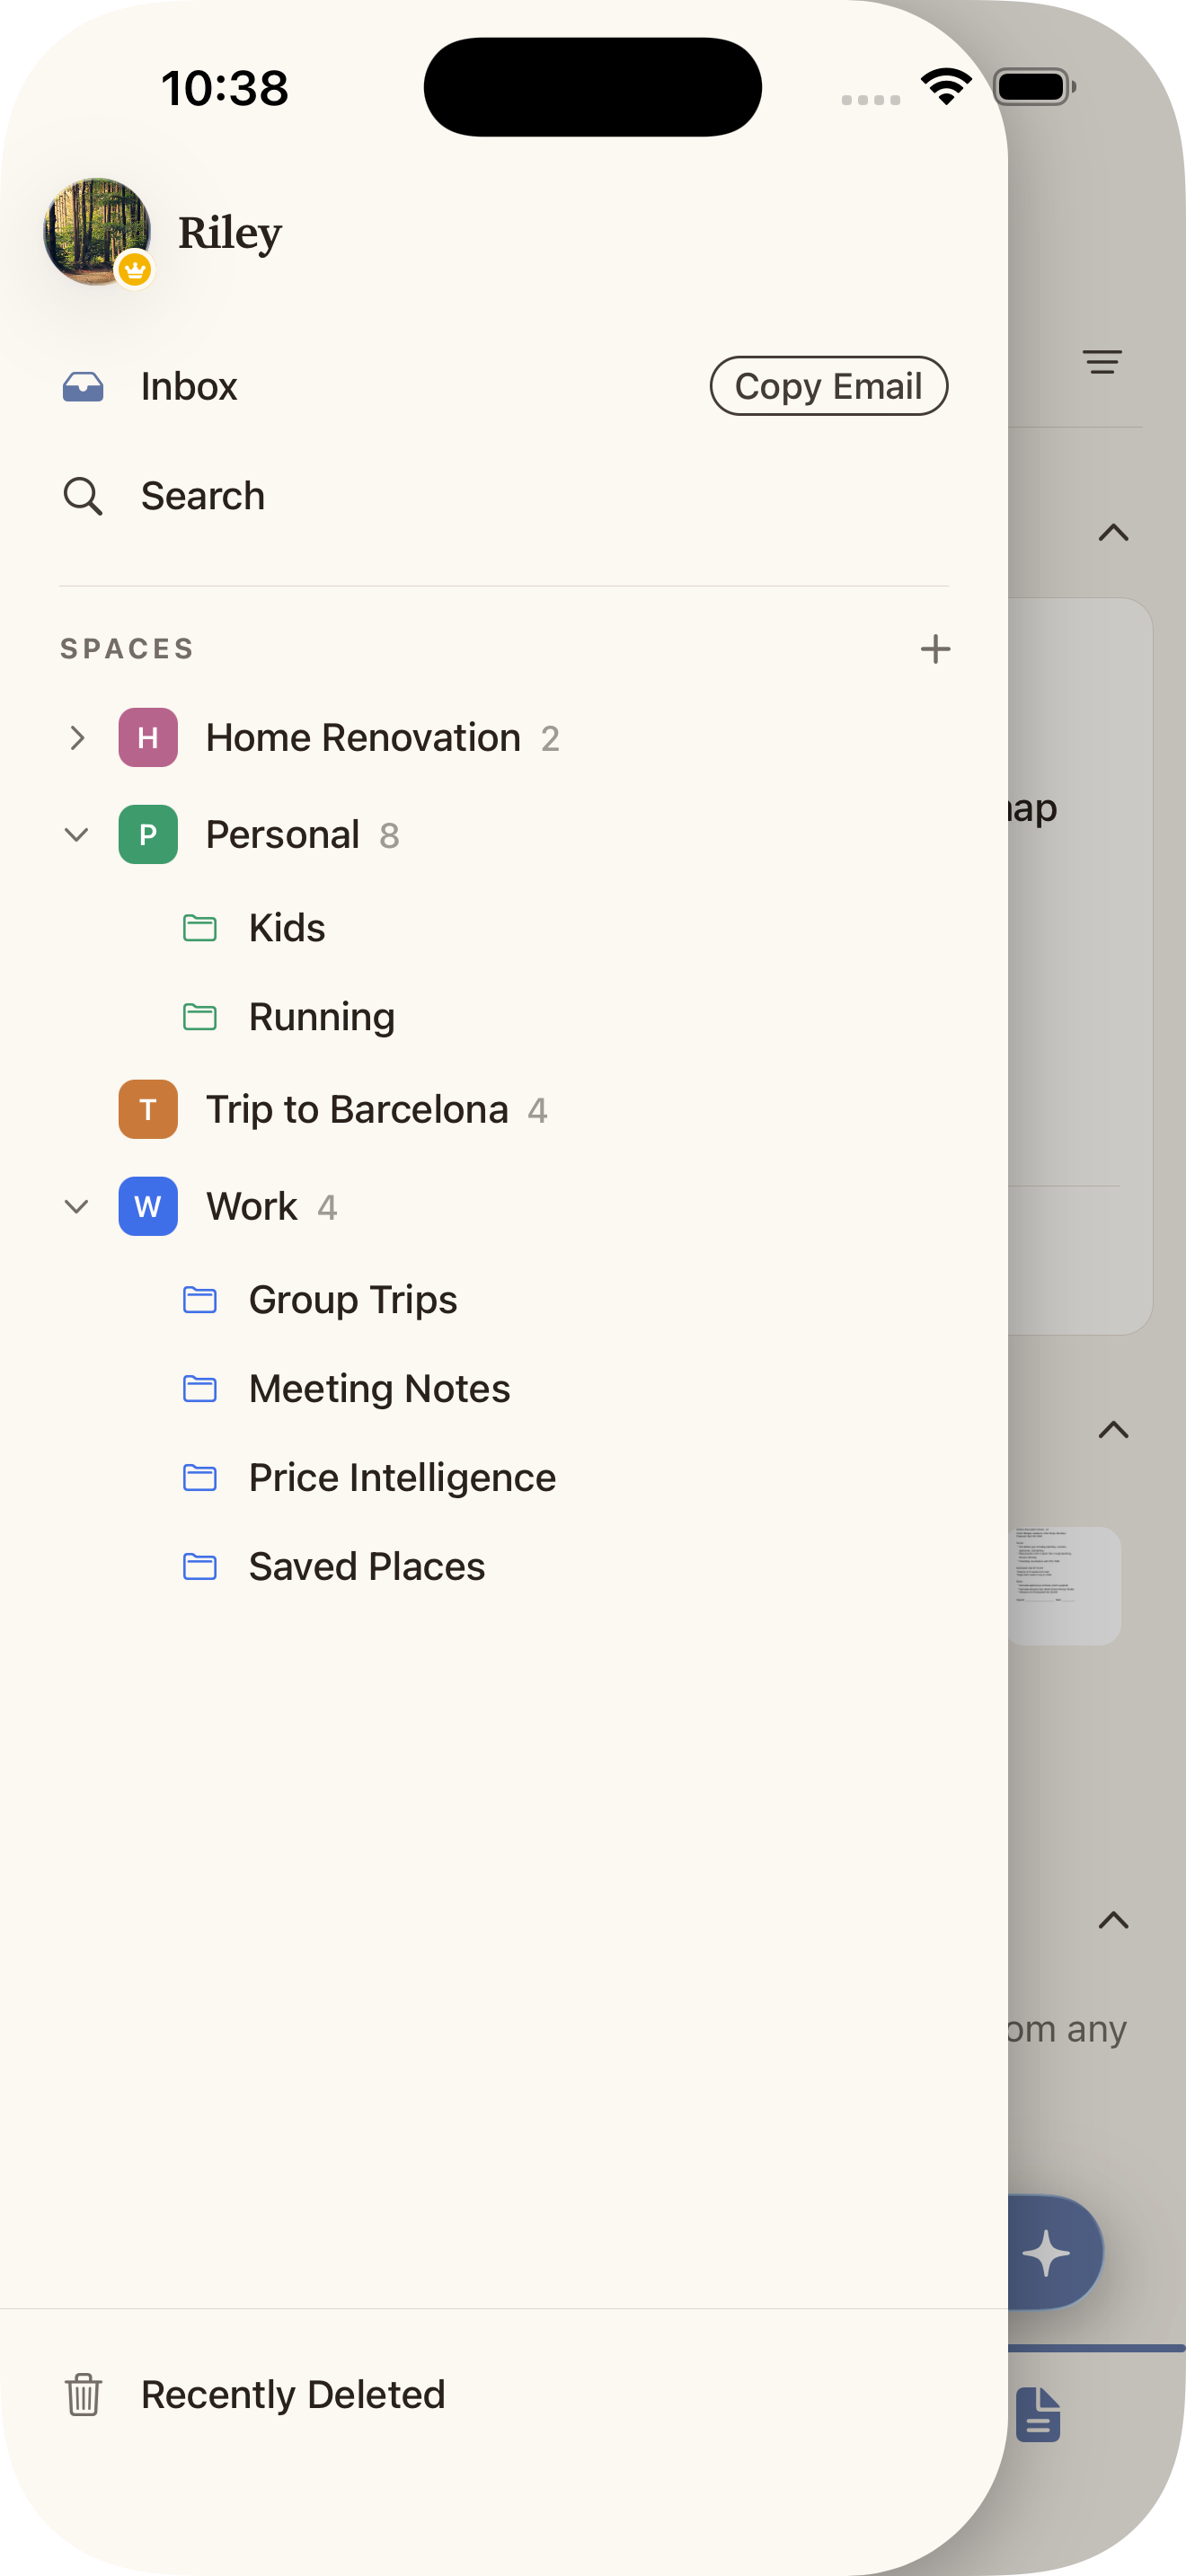Viewport: 1186px width, 2576px height.
Task: Open the Inbox tray icon
Action: (83, 386)
